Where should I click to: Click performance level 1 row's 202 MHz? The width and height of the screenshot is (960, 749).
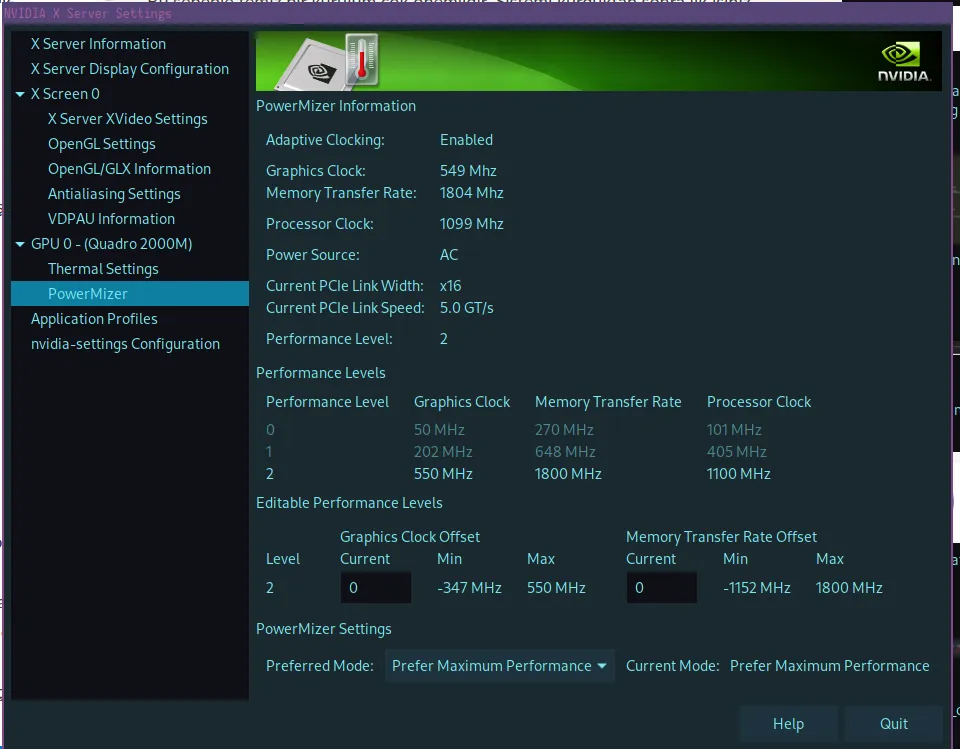click(x=443, y=452)
